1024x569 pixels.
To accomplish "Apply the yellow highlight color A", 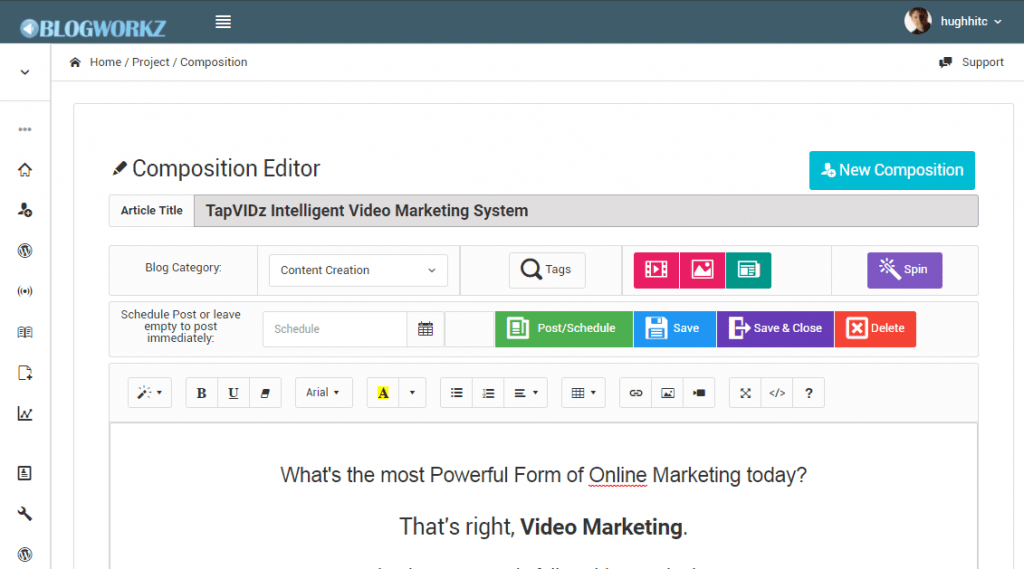I will pos(383,393).
